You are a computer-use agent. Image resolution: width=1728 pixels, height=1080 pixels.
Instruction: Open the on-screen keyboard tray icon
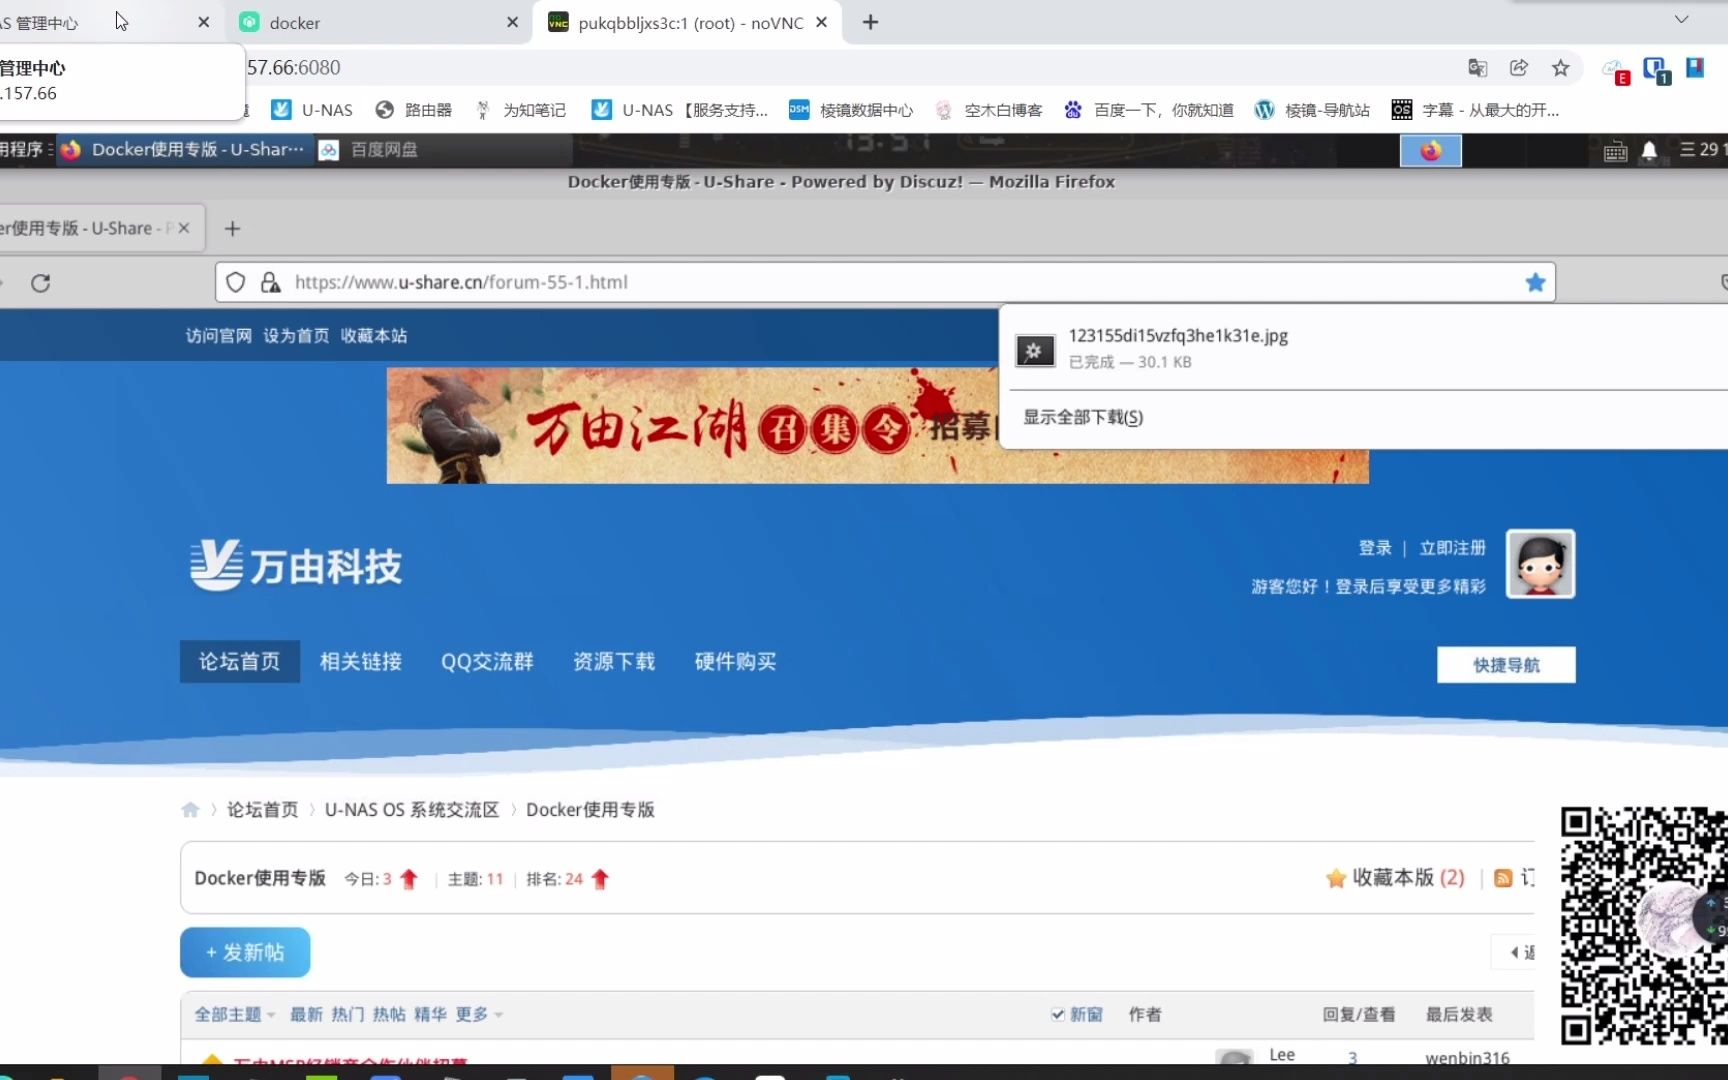(x=1615, y=151)
